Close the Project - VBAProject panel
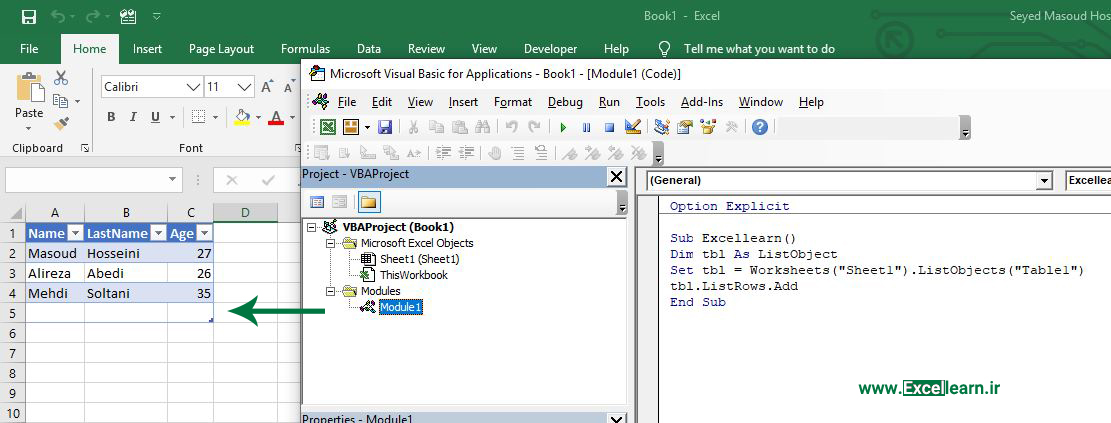The image size is (1111, 423). tap(617, 176)
